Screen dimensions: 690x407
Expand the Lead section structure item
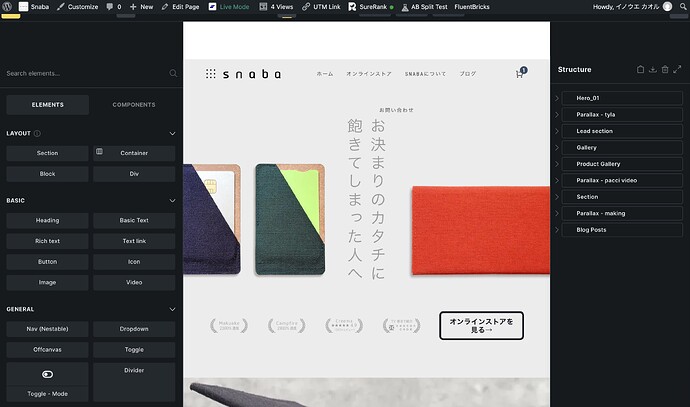[x=557, y=131]
